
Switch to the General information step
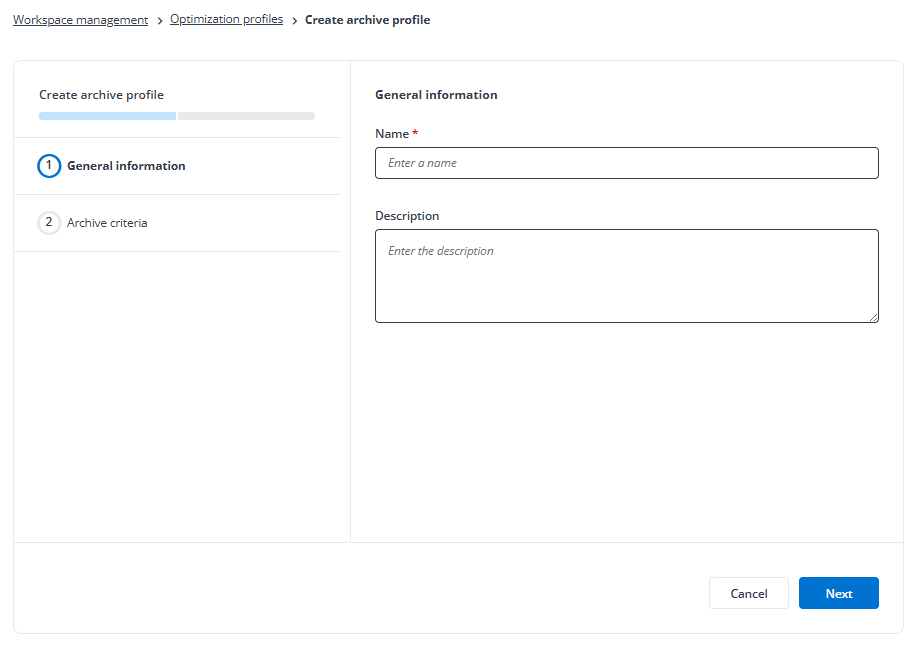[125, 165]
